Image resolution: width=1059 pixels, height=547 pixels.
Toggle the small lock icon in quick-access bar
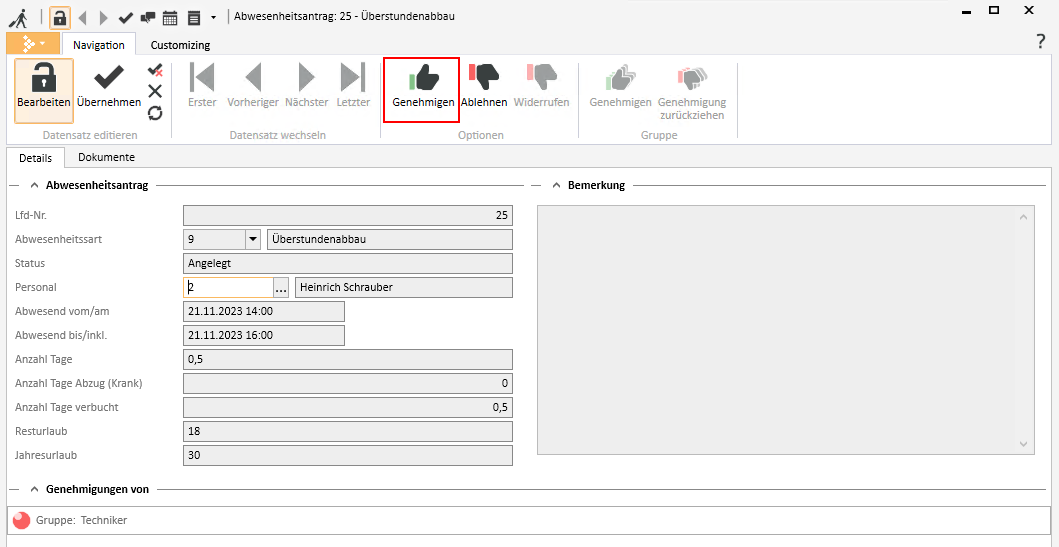[59, 17]
